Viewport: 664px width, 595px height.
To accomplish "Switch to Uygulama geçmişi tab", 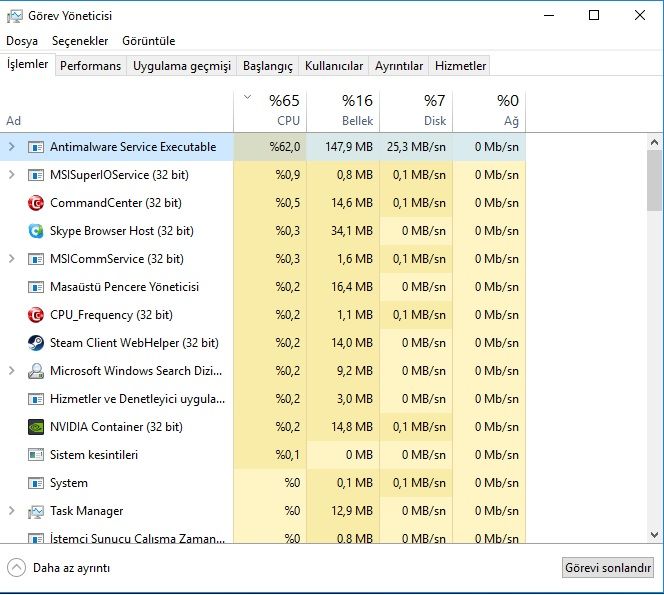I will pos(182,66).
